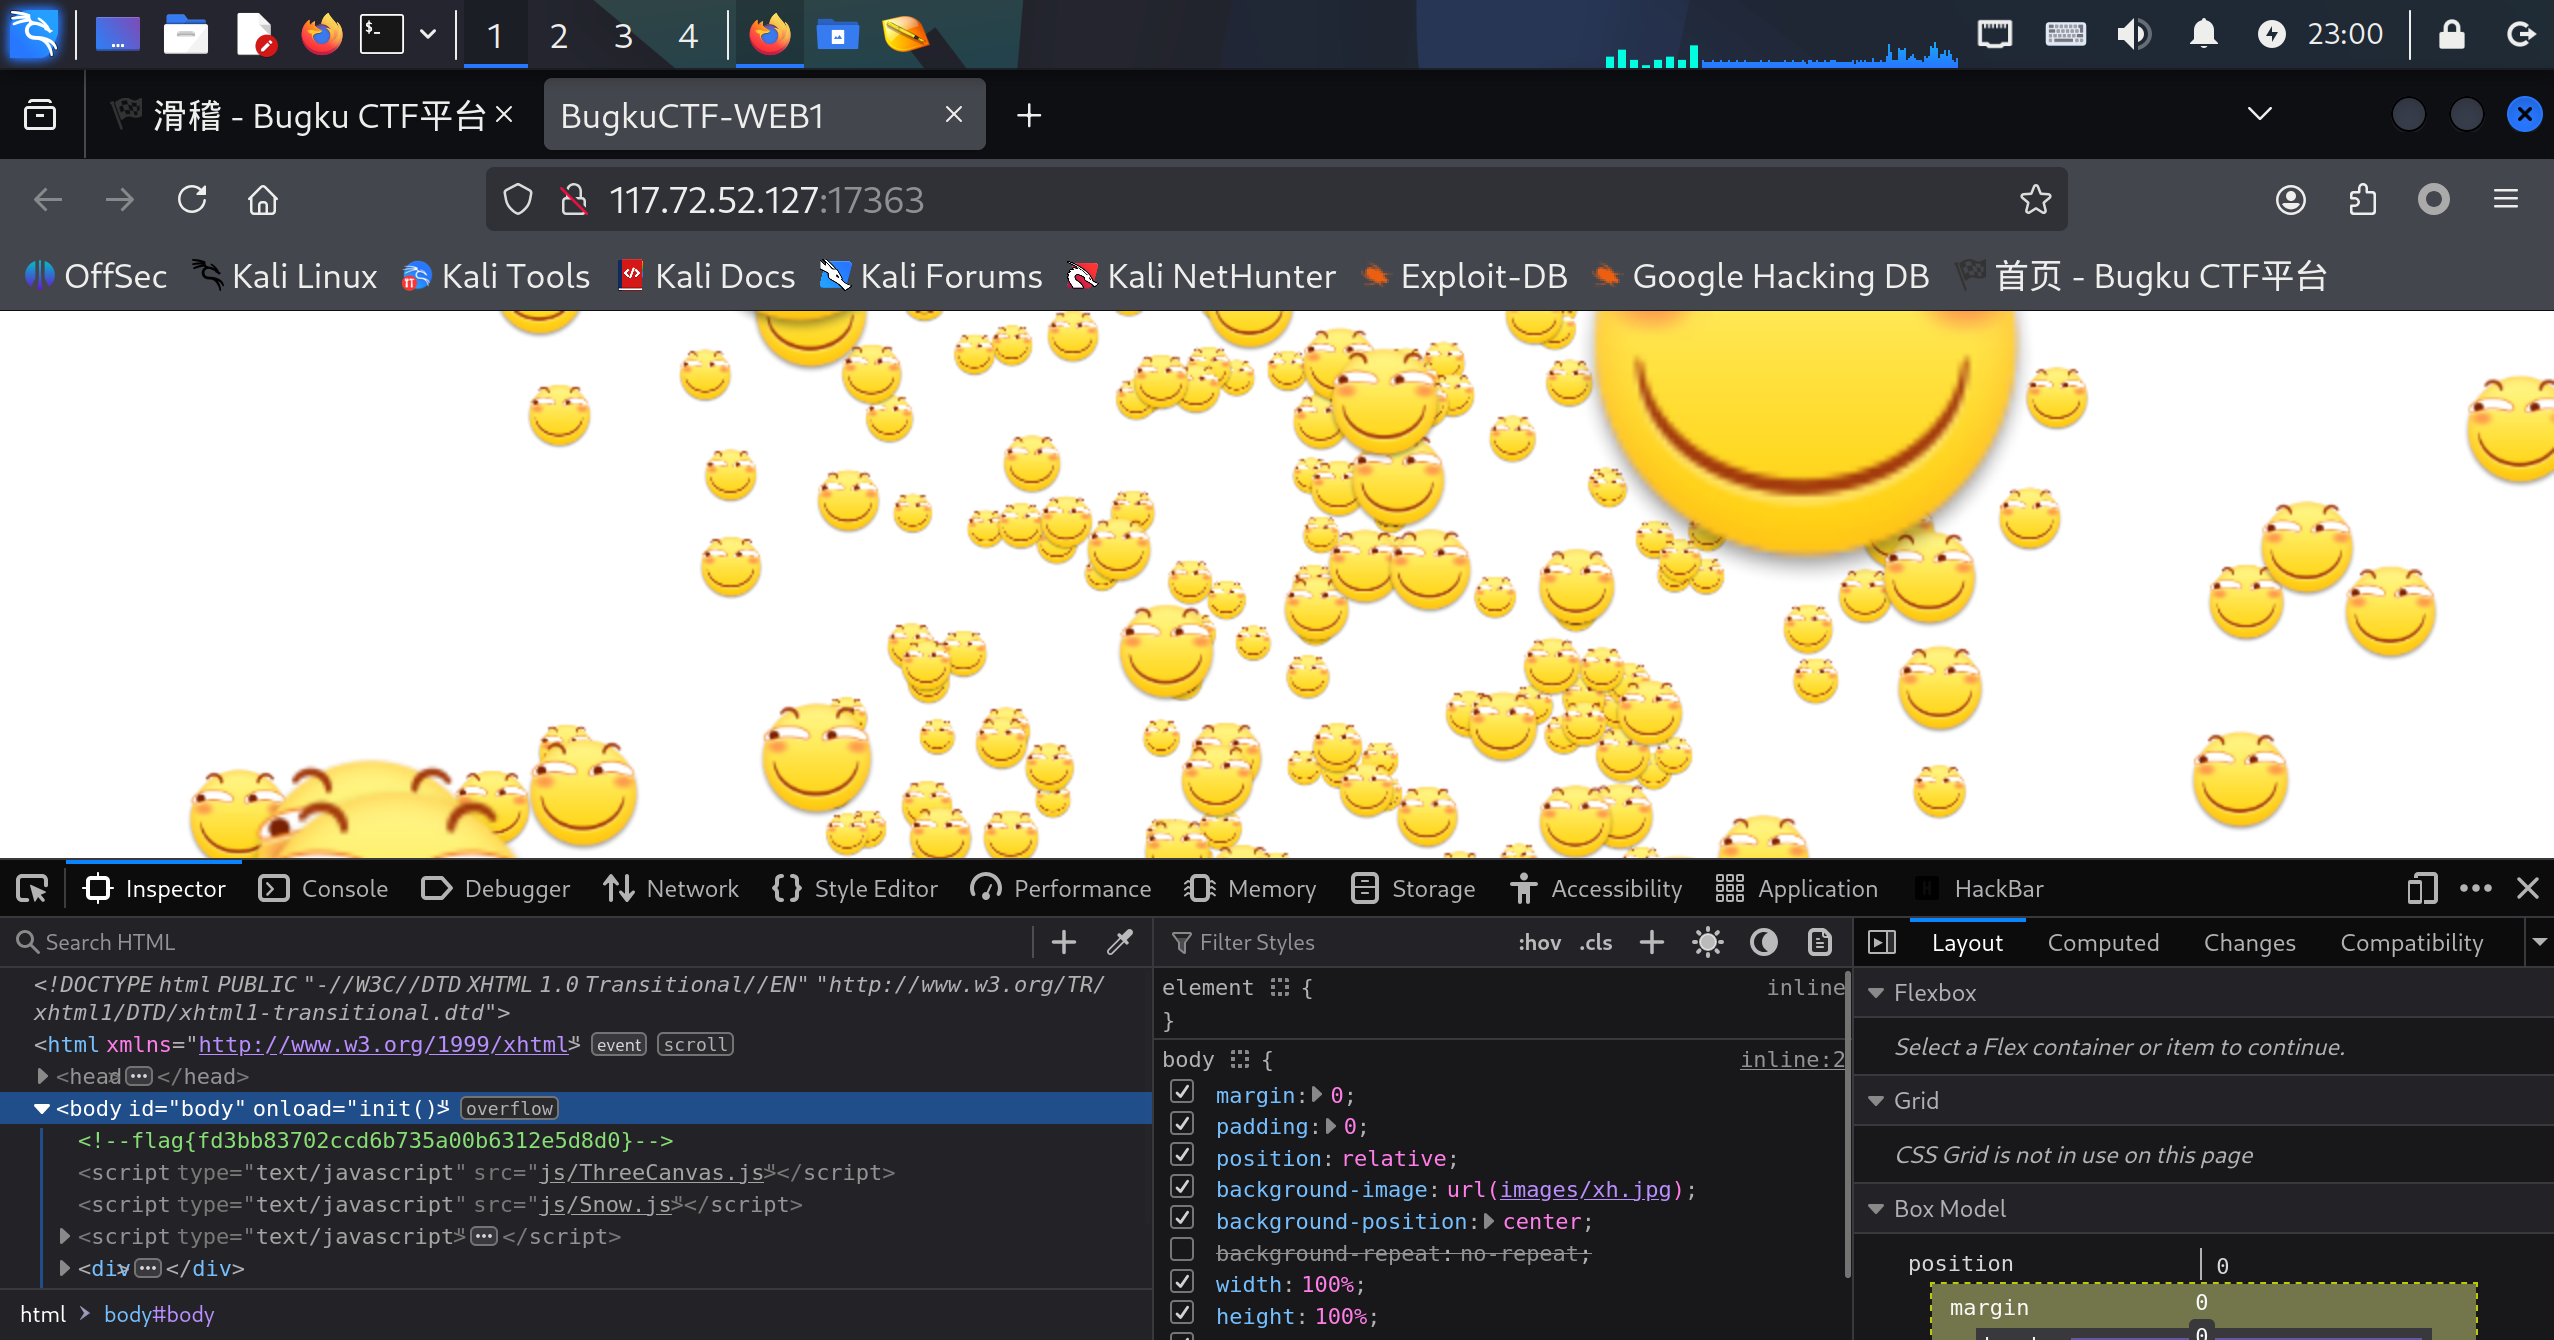
Task: Switch to workspace 3
Action: tap(623, 36)
